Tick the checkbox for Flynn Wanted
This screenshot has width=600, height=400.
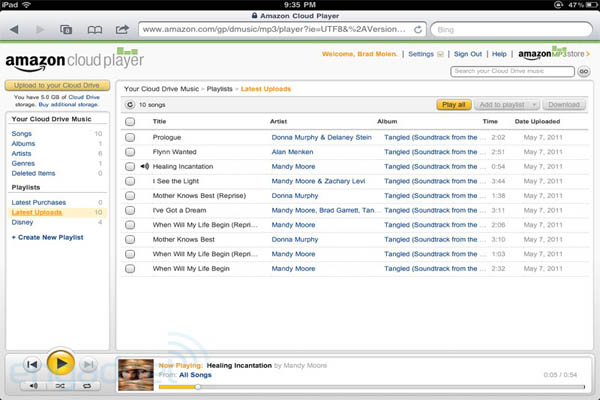point(130,151)
